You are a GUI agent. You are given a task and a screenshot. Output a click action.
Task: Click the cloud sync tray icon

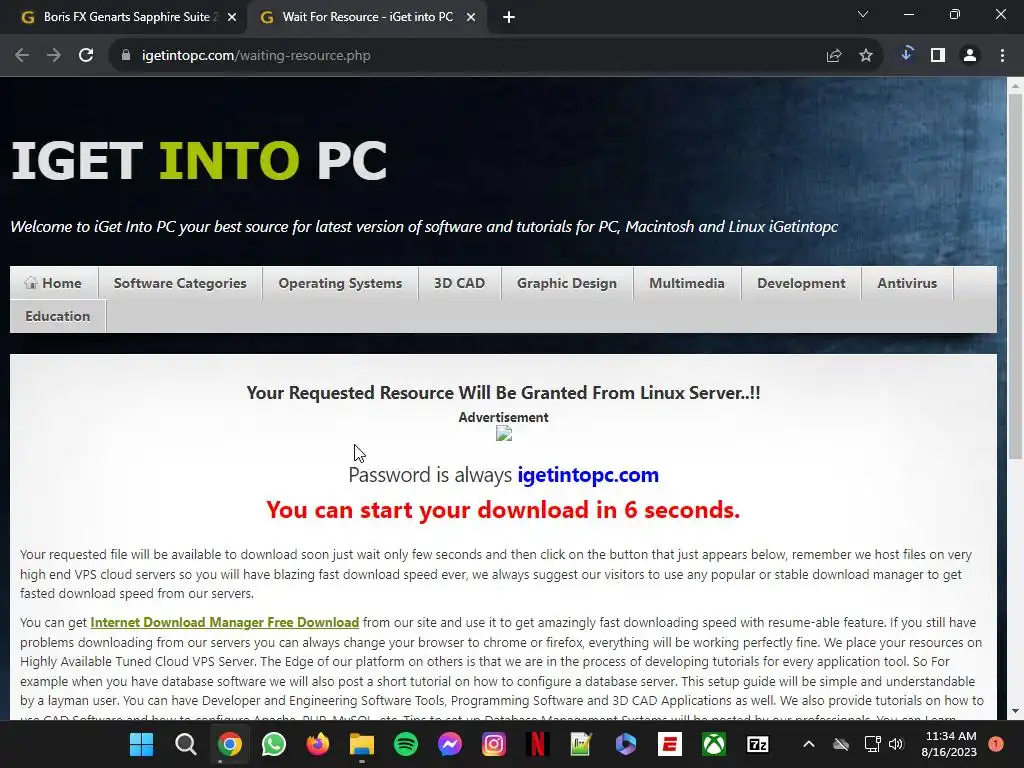[x=840, y=744]
